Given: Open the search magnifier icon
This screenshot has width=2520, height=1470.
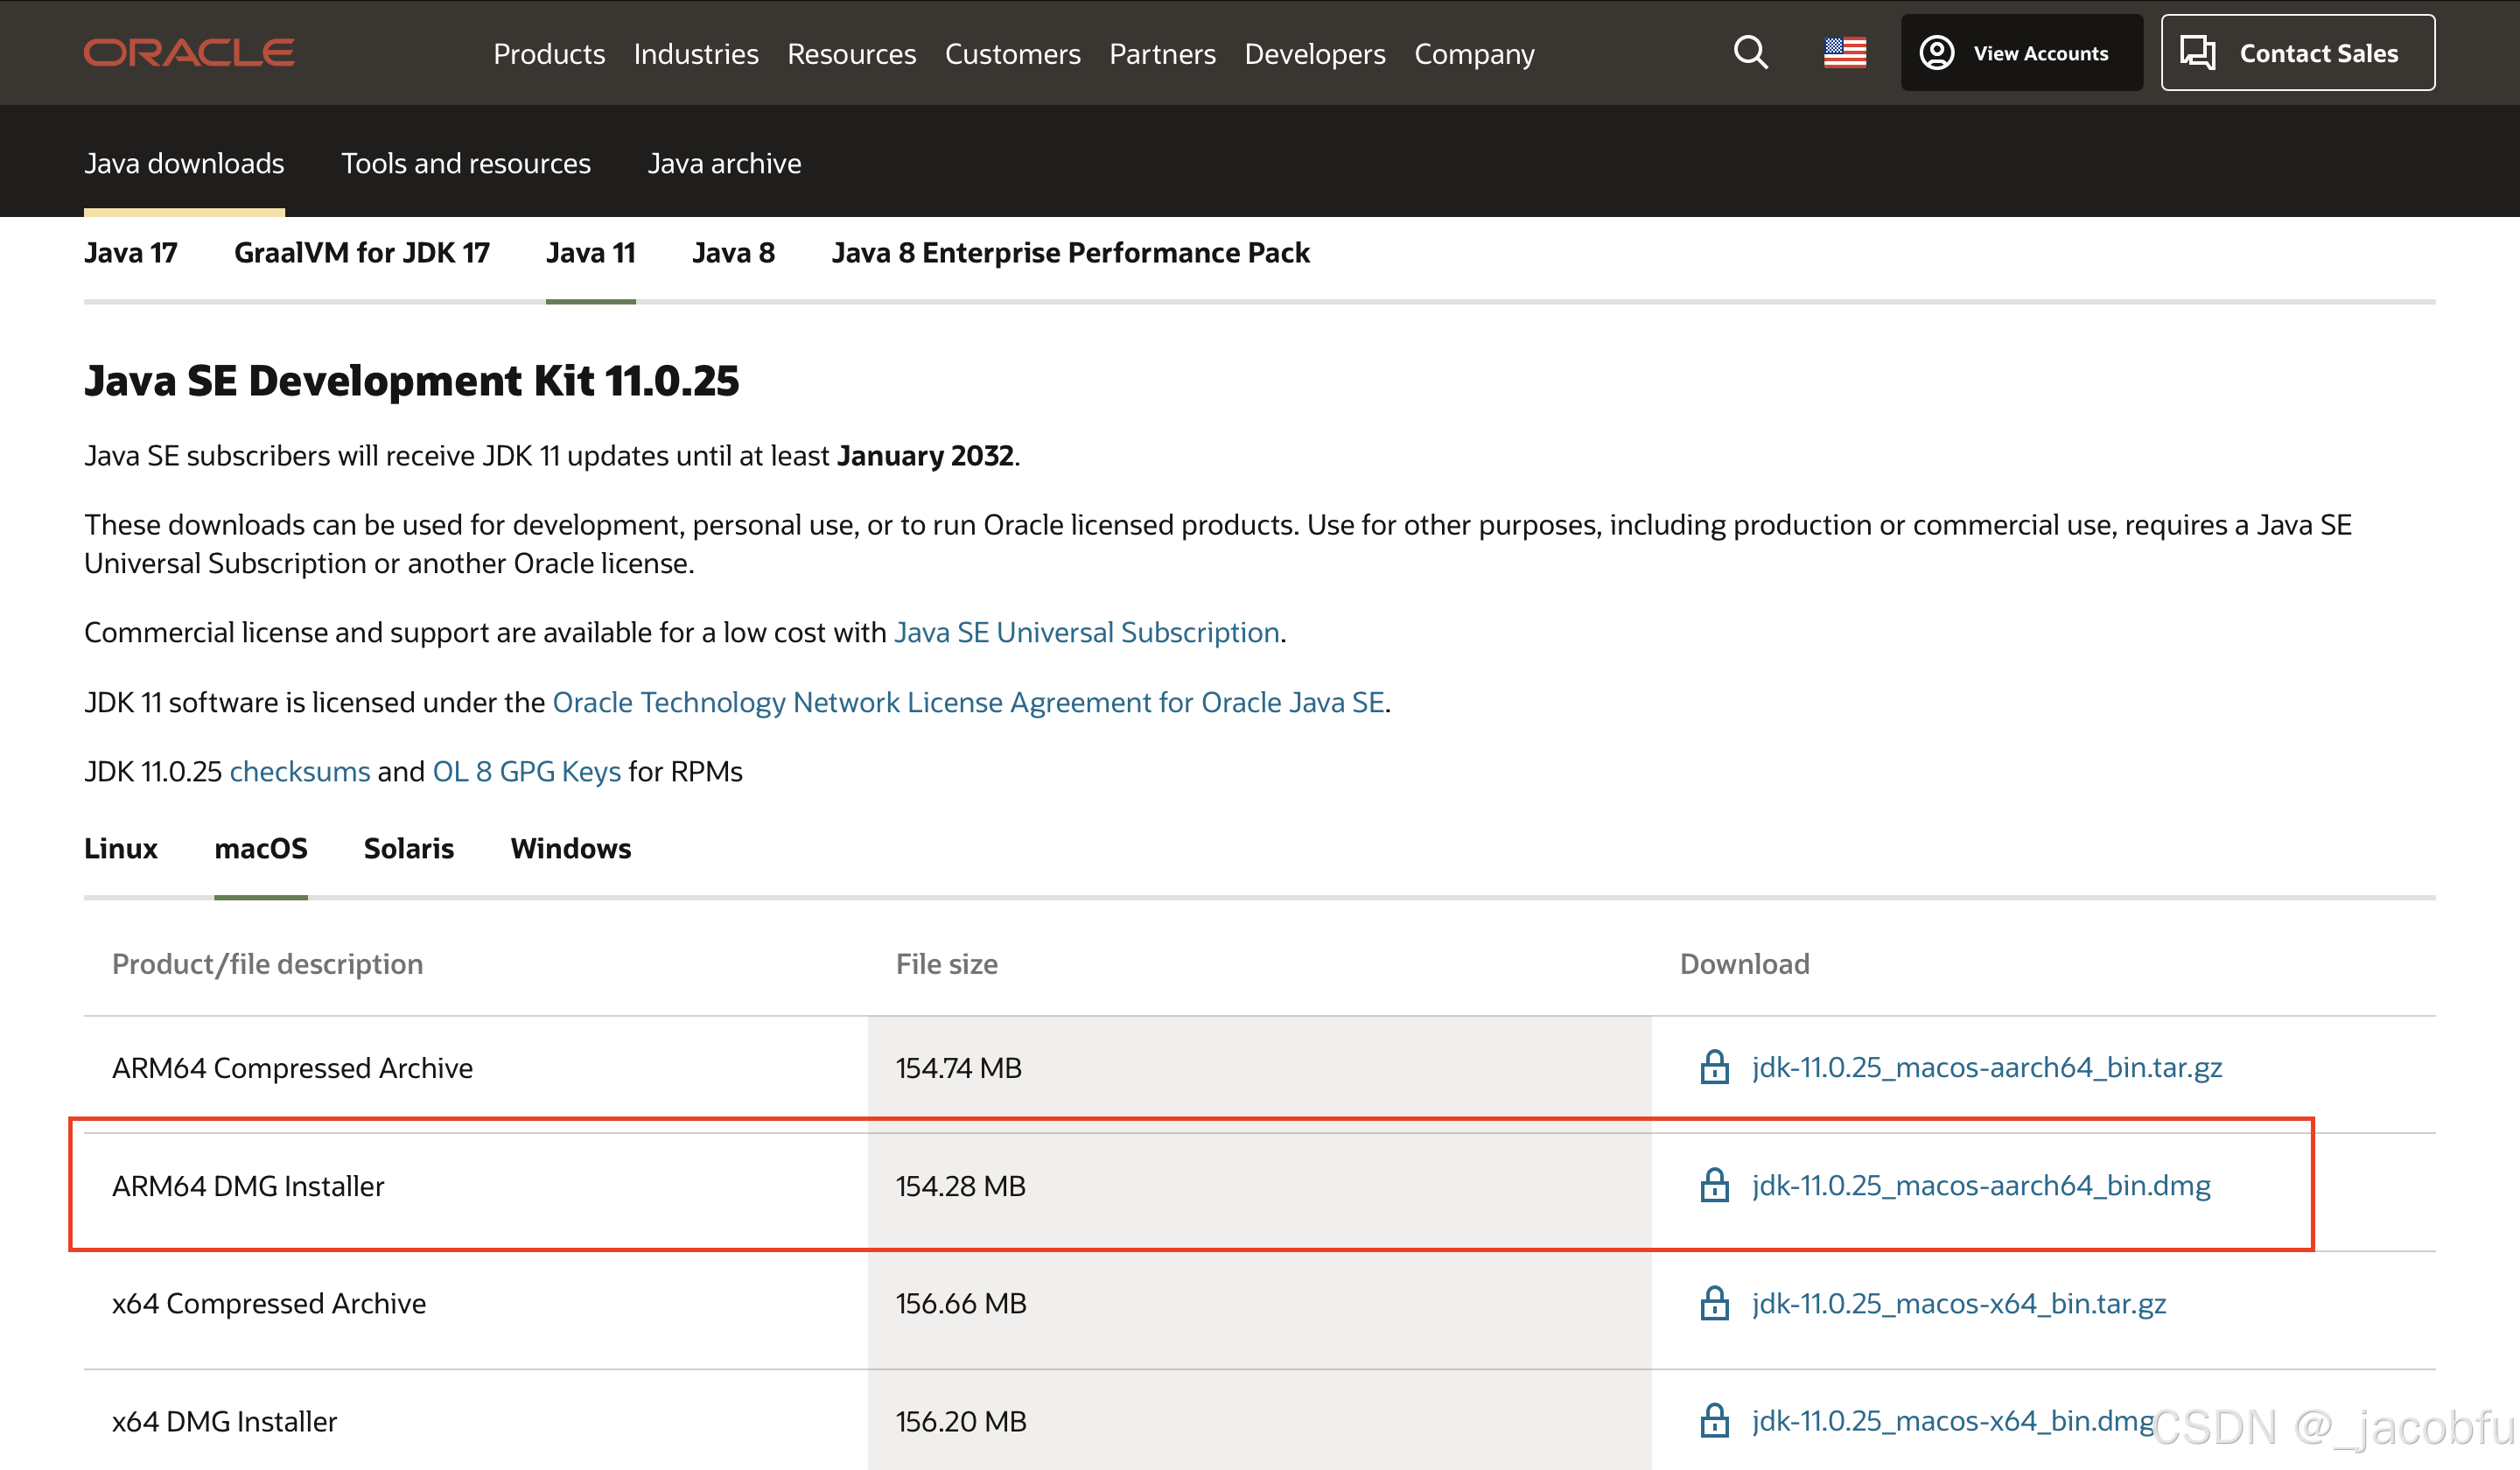Looking at the screenshot, I should tap(1750, 52).
